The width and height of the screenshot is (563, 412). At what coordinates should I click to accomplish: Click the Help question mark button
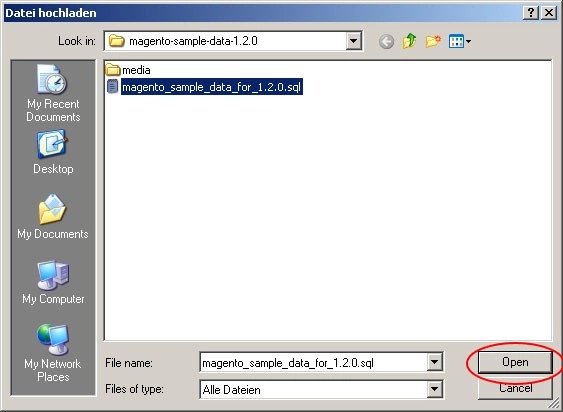coord(531,13)
